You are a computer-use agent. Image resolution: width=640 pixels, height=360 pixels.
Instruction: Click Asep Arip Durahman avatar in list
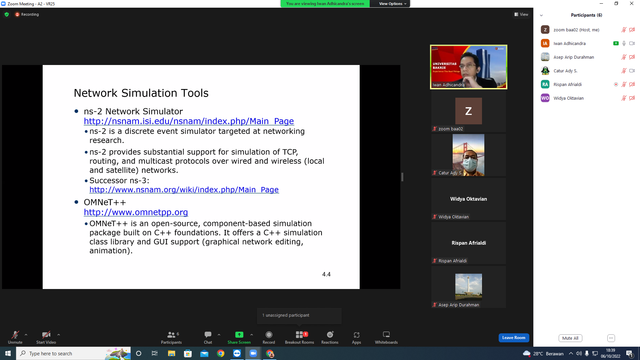click(x=545, y=57)
